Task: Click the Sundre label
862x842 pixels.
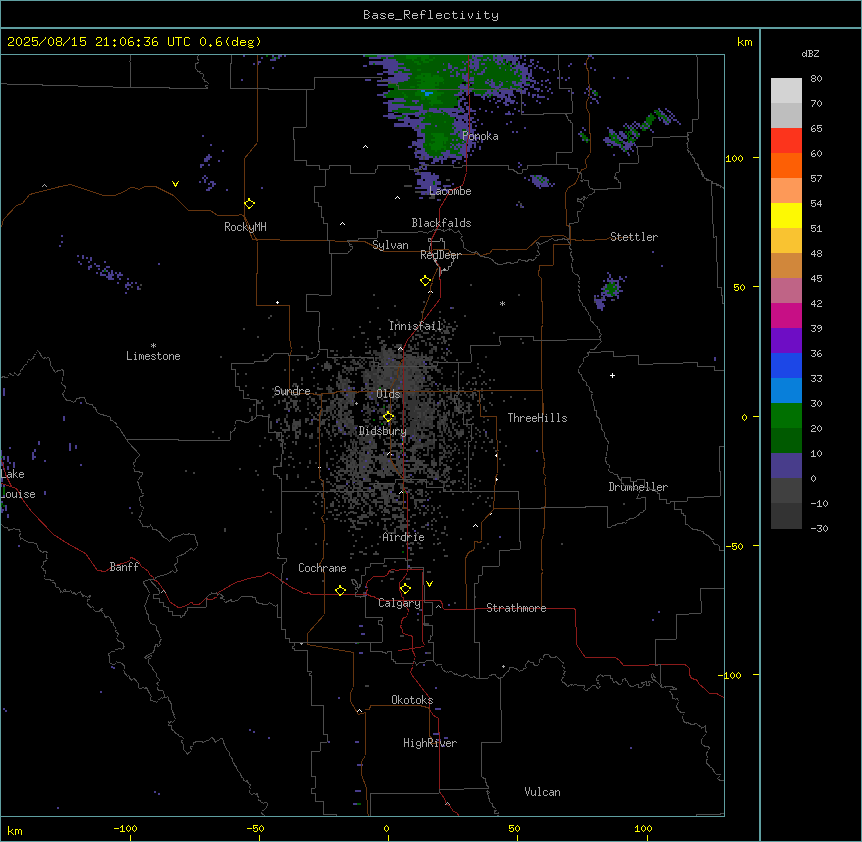Action: 292,391
